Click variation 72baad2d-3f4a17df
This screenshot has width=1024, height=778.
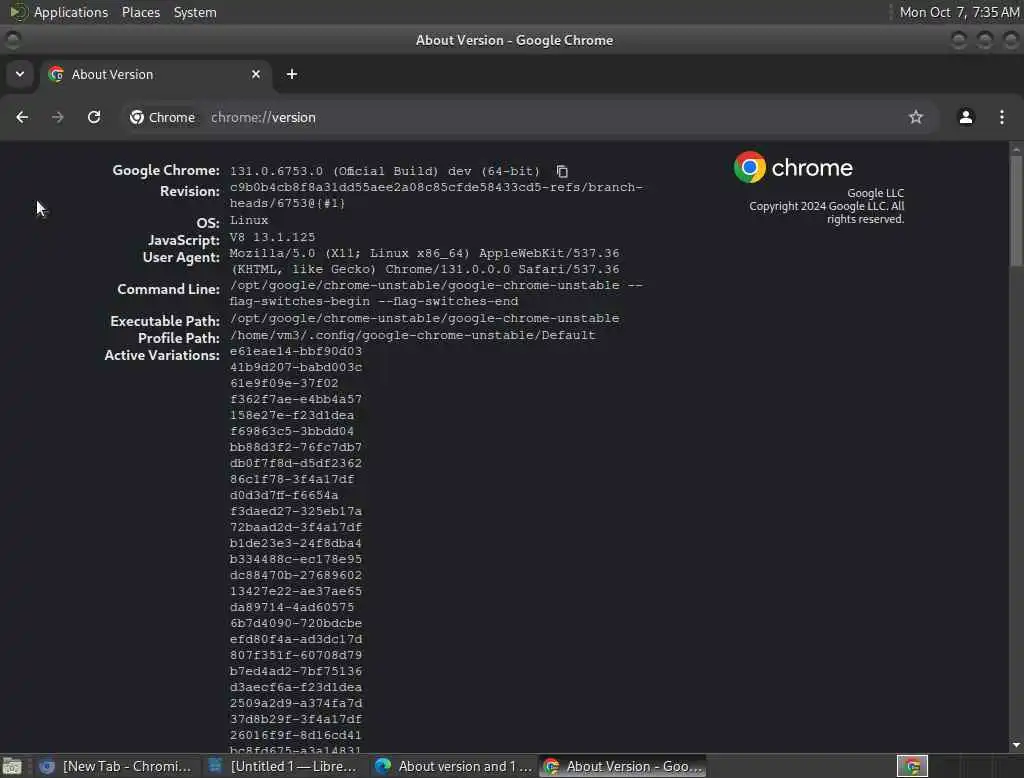(296, 527)
